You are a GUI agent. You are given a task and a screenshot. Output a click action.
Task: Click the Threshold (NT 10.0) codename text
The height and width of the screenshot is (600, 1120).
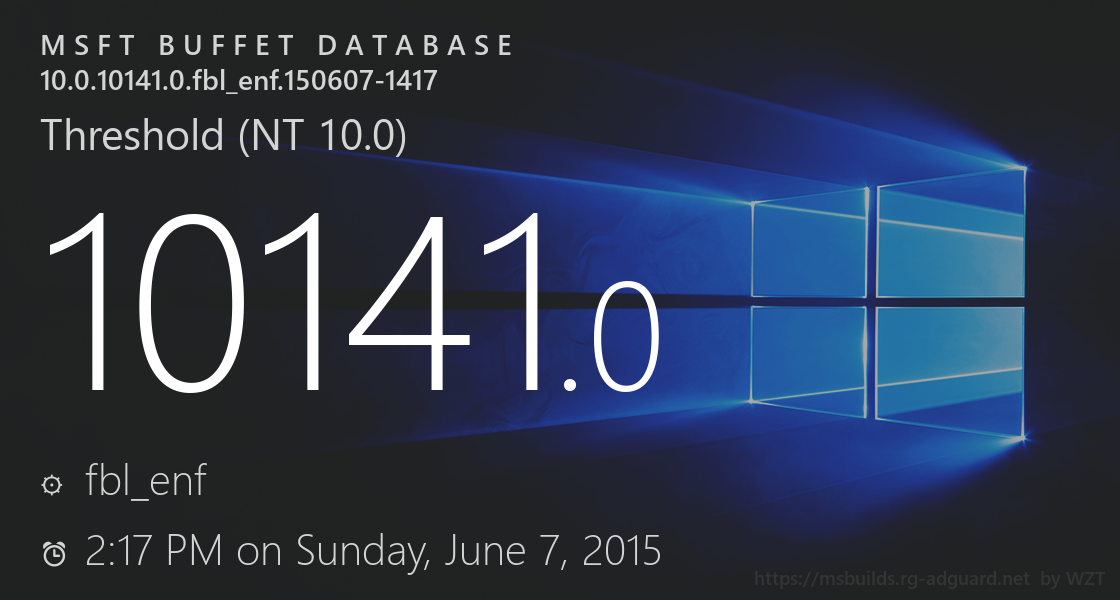point(223,136)
